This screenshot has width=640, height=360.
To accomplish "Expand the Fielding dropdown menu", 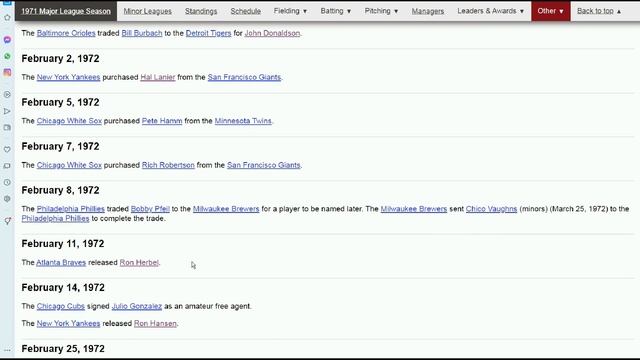I will click(x=290, y=11).
